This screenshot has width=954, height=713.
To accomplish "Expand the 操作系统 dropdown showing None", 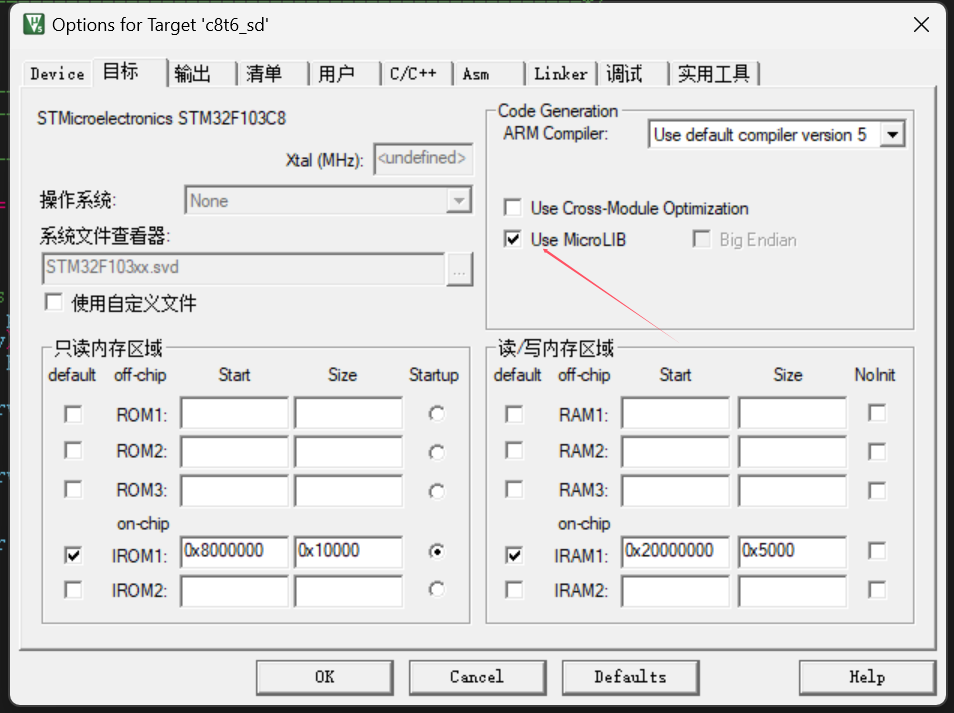I will click(x=459, y=200).
